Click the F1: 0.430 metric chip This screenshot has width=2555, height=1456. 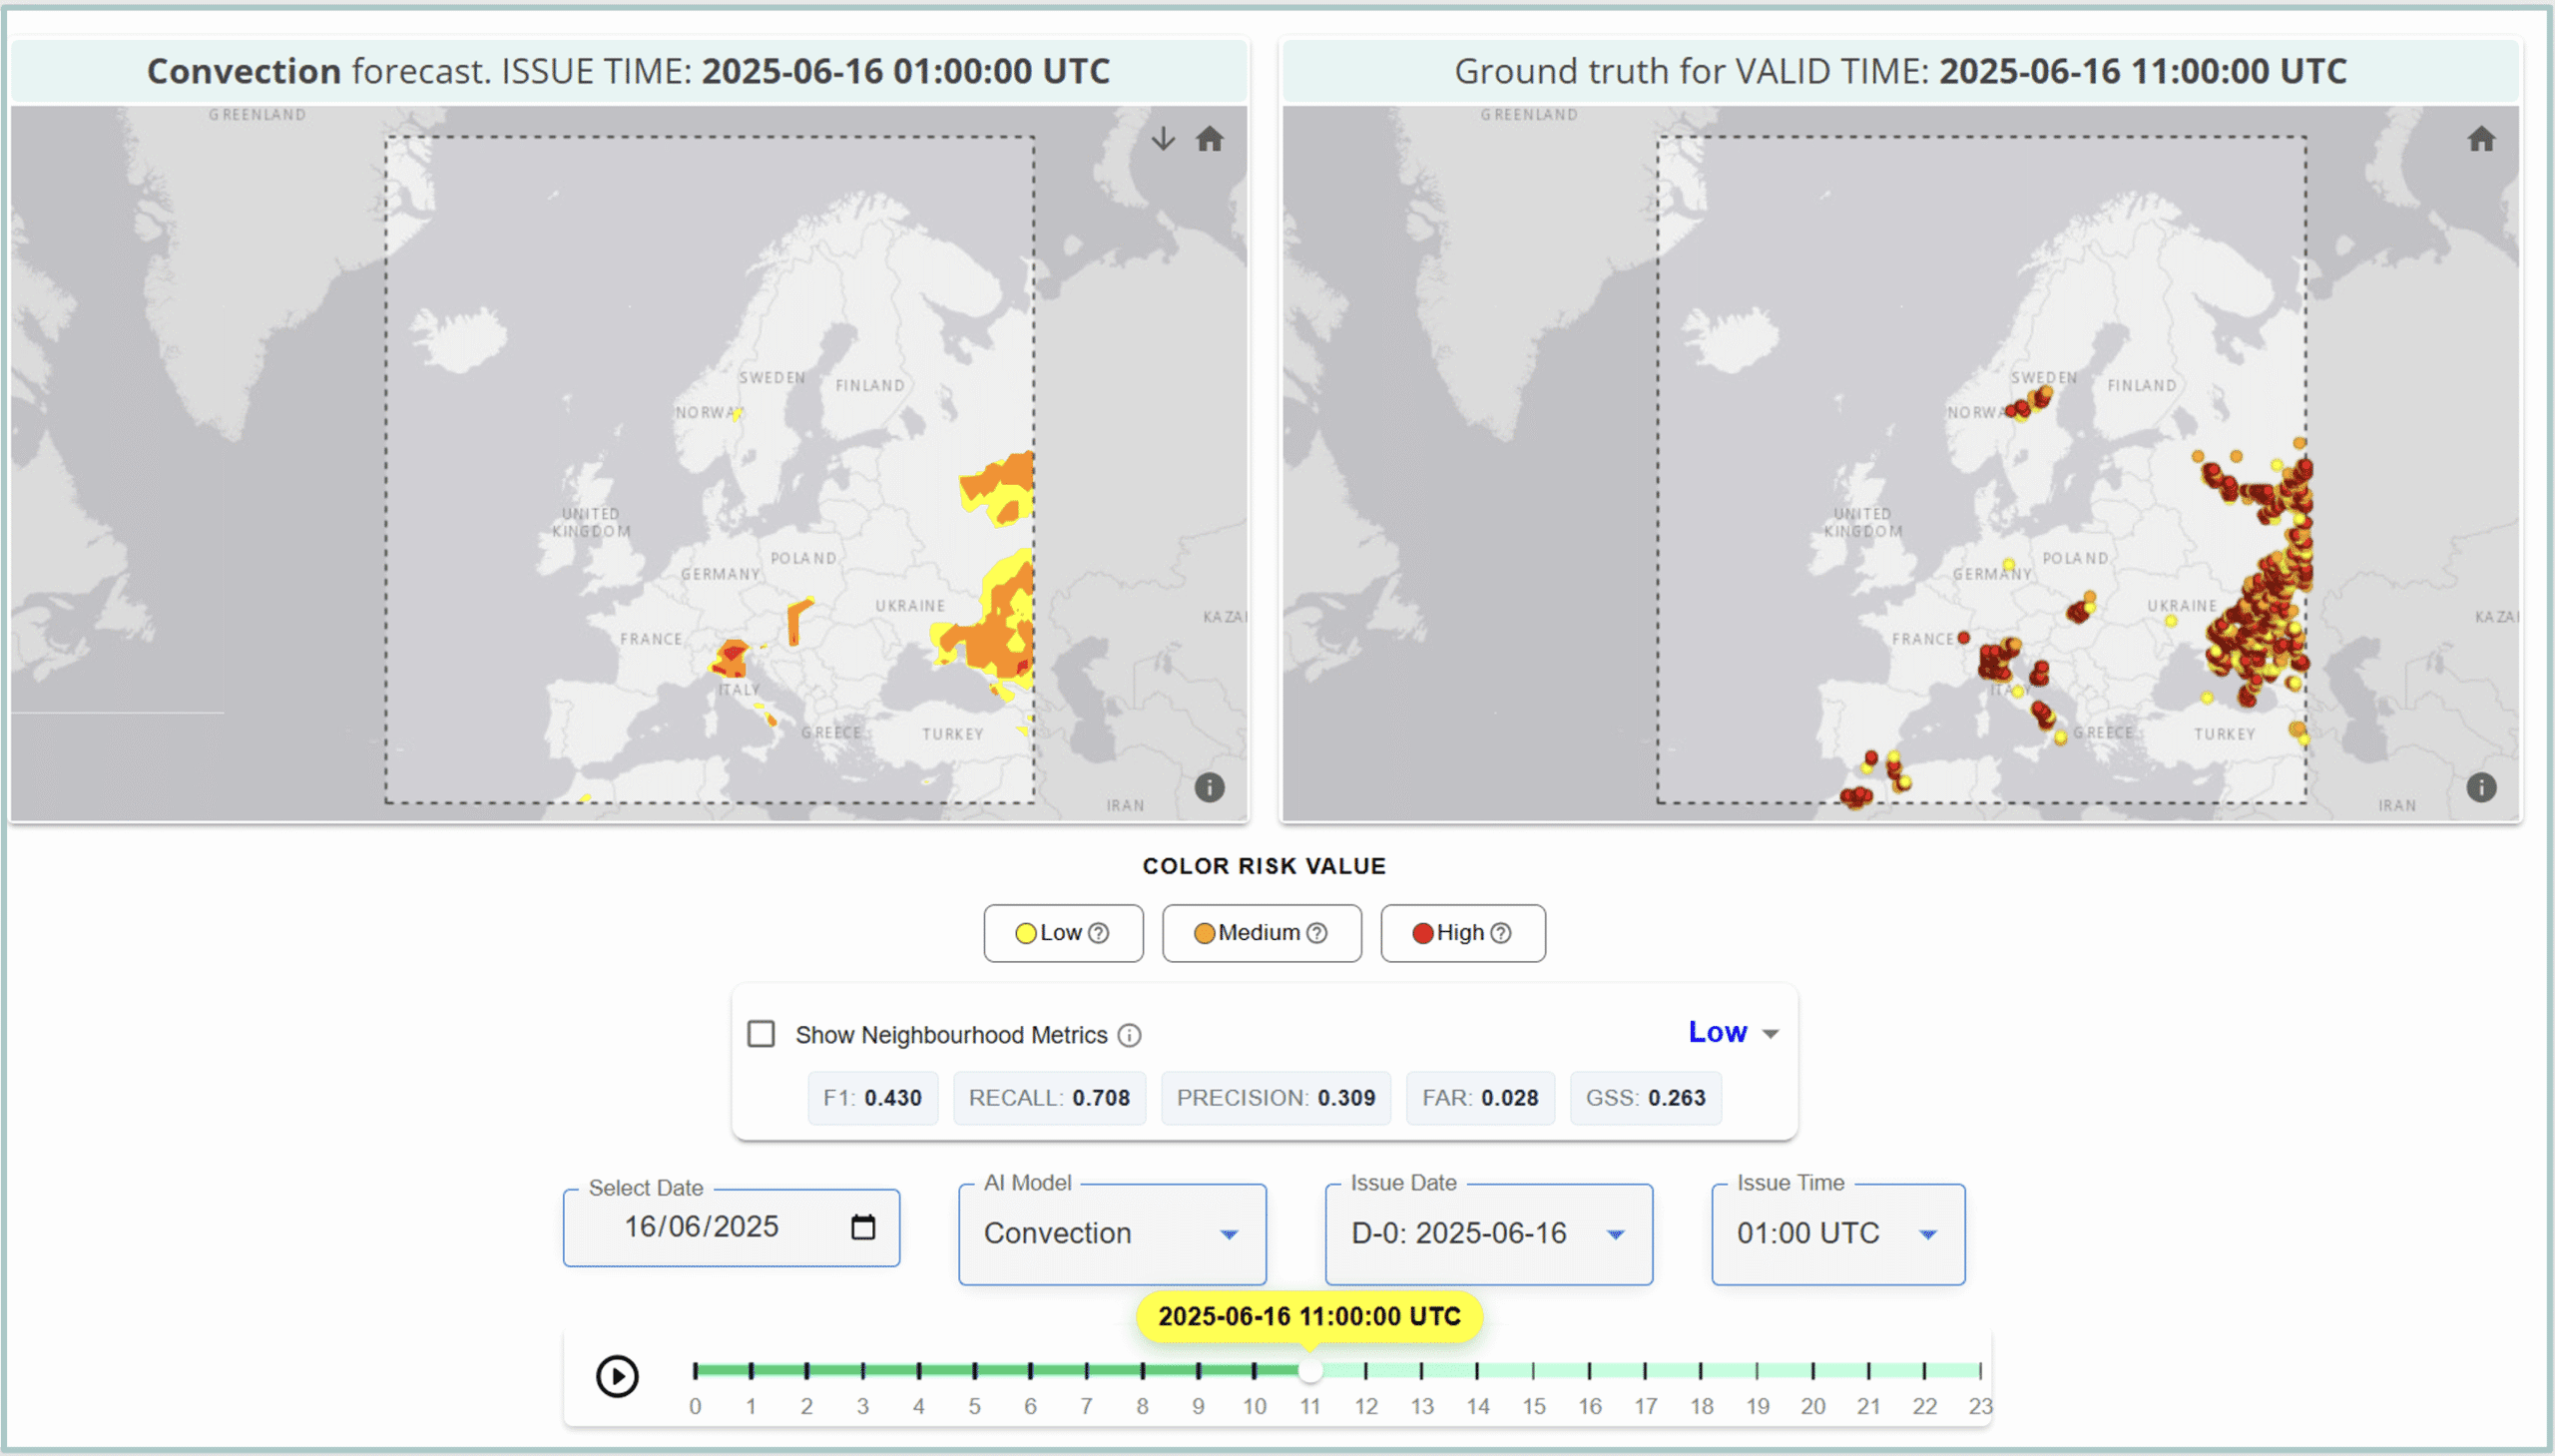pos(873,1098)
